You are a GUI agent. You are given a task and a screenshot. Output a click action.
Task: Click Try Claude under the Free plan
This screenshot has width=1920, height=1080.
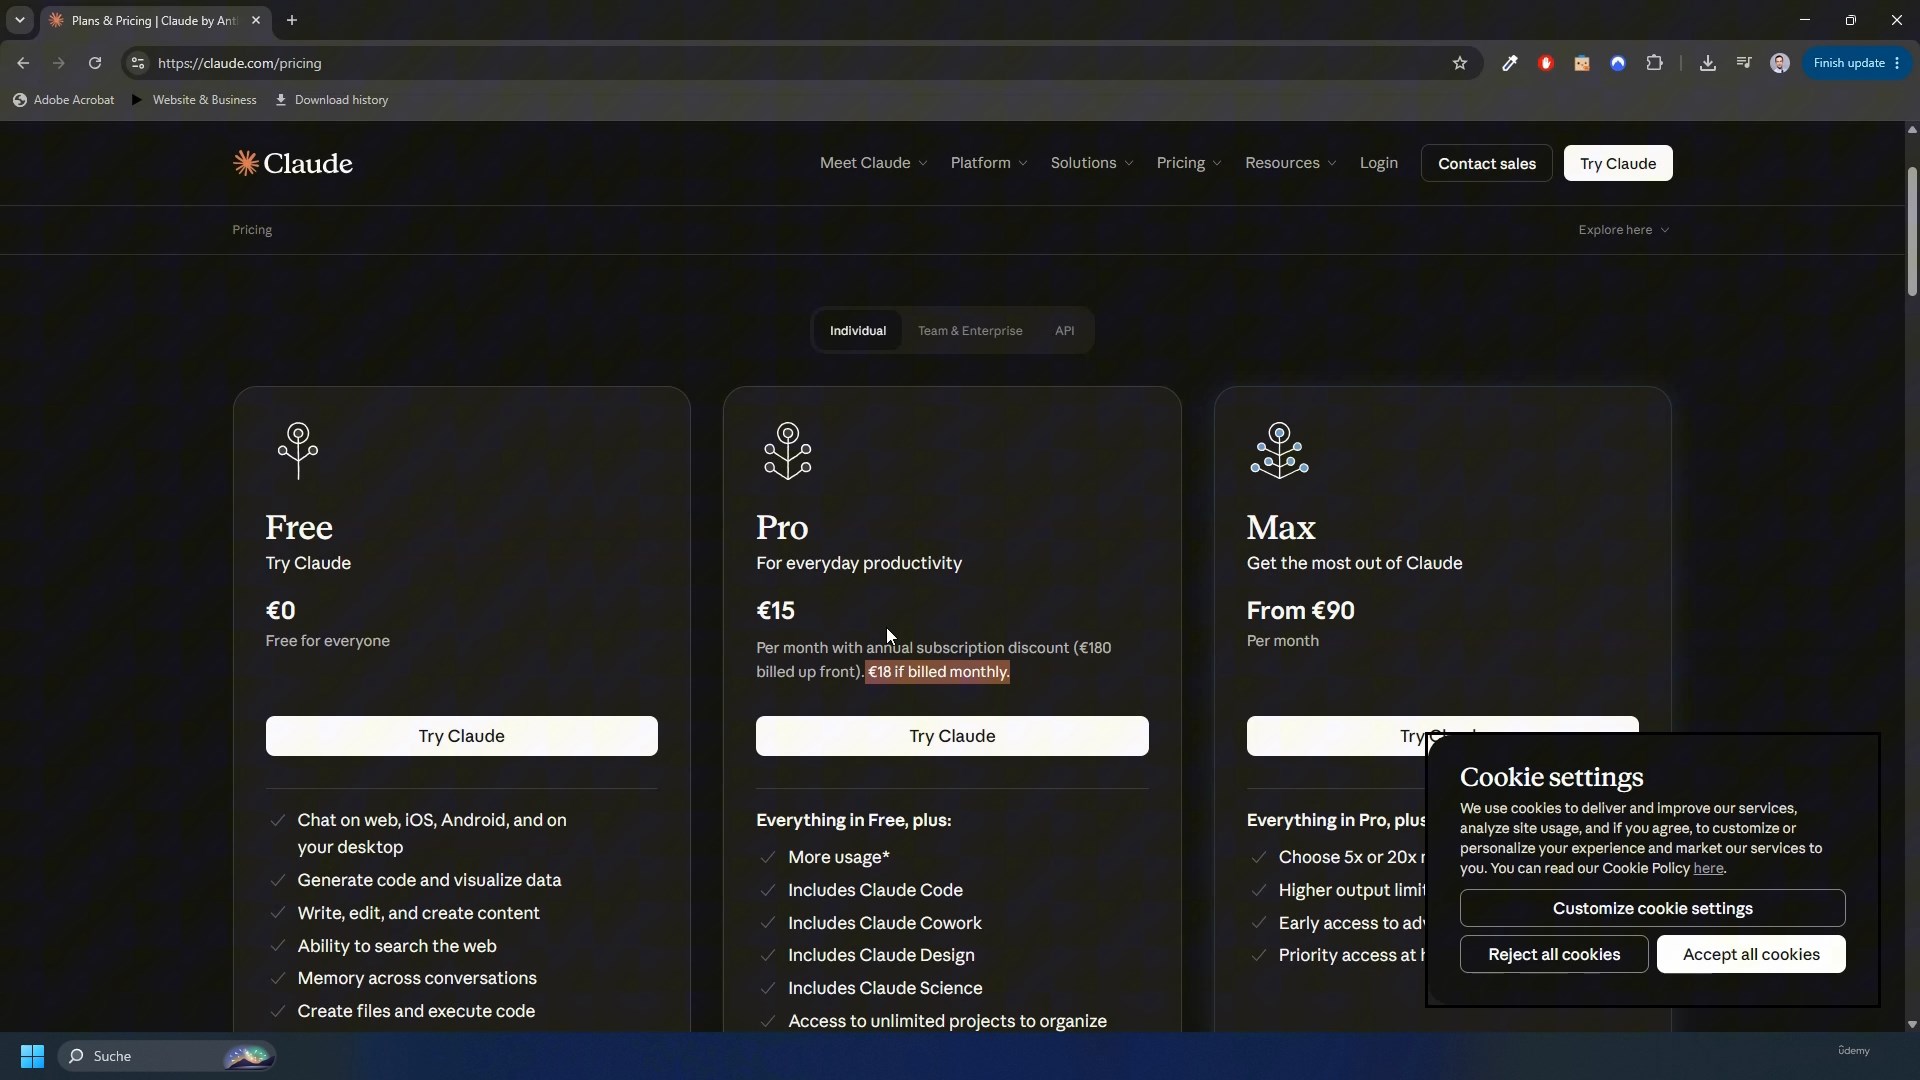coord(461,736)
